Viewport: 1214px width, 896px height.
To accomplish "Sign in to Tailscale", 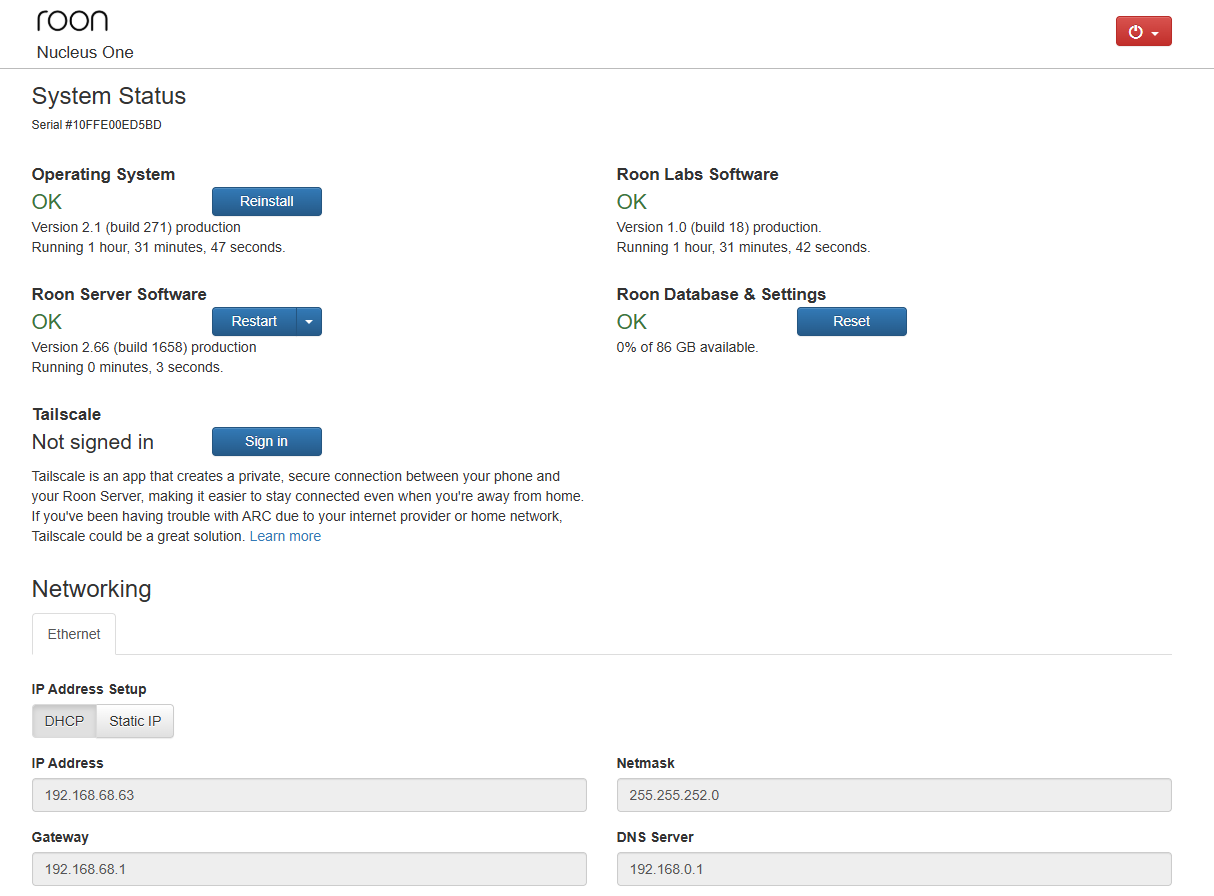I will pyautogui.click(x=267, y=441).
